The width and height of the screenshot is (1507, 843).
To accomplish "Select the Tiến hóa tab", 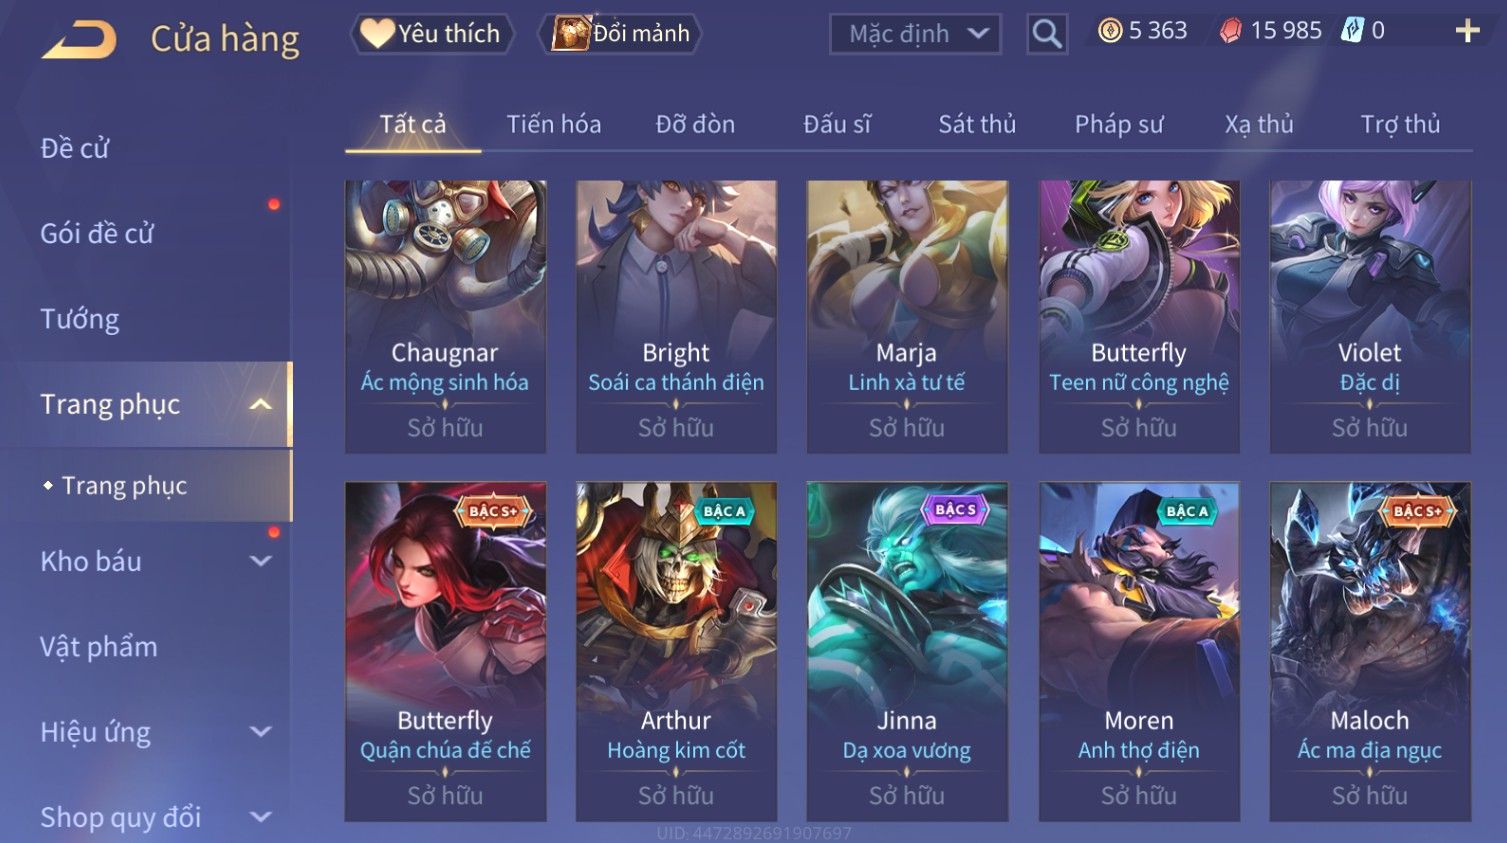I will coord(554,124).
